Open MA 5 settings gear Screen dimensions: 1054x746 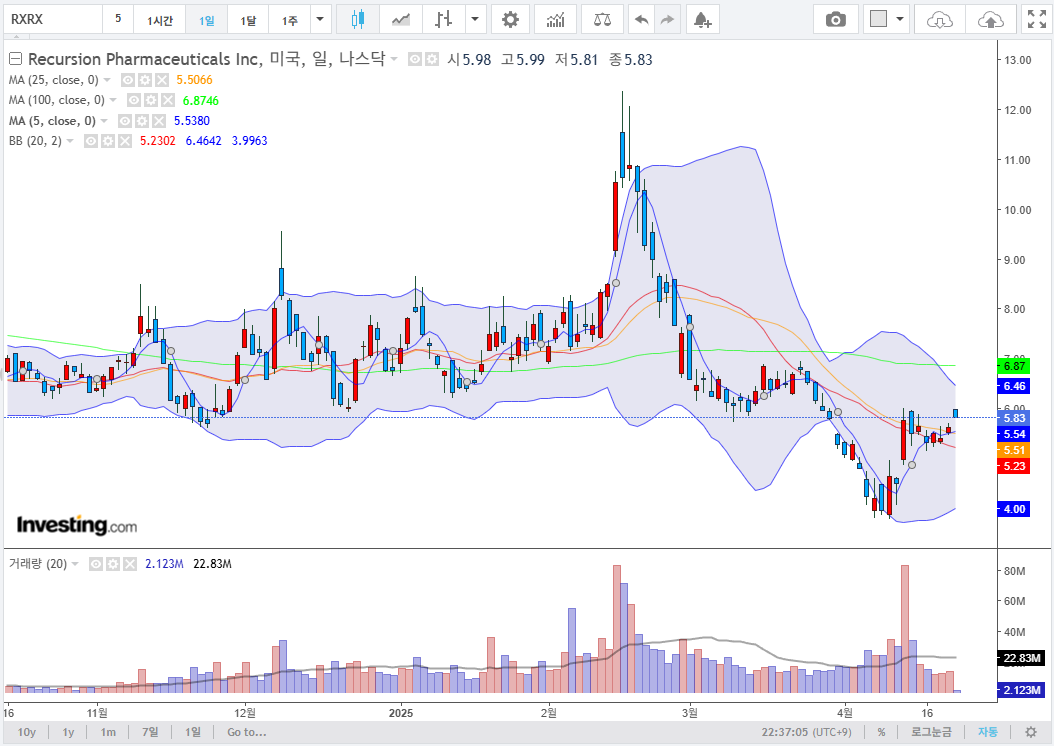tap(141, 121)
